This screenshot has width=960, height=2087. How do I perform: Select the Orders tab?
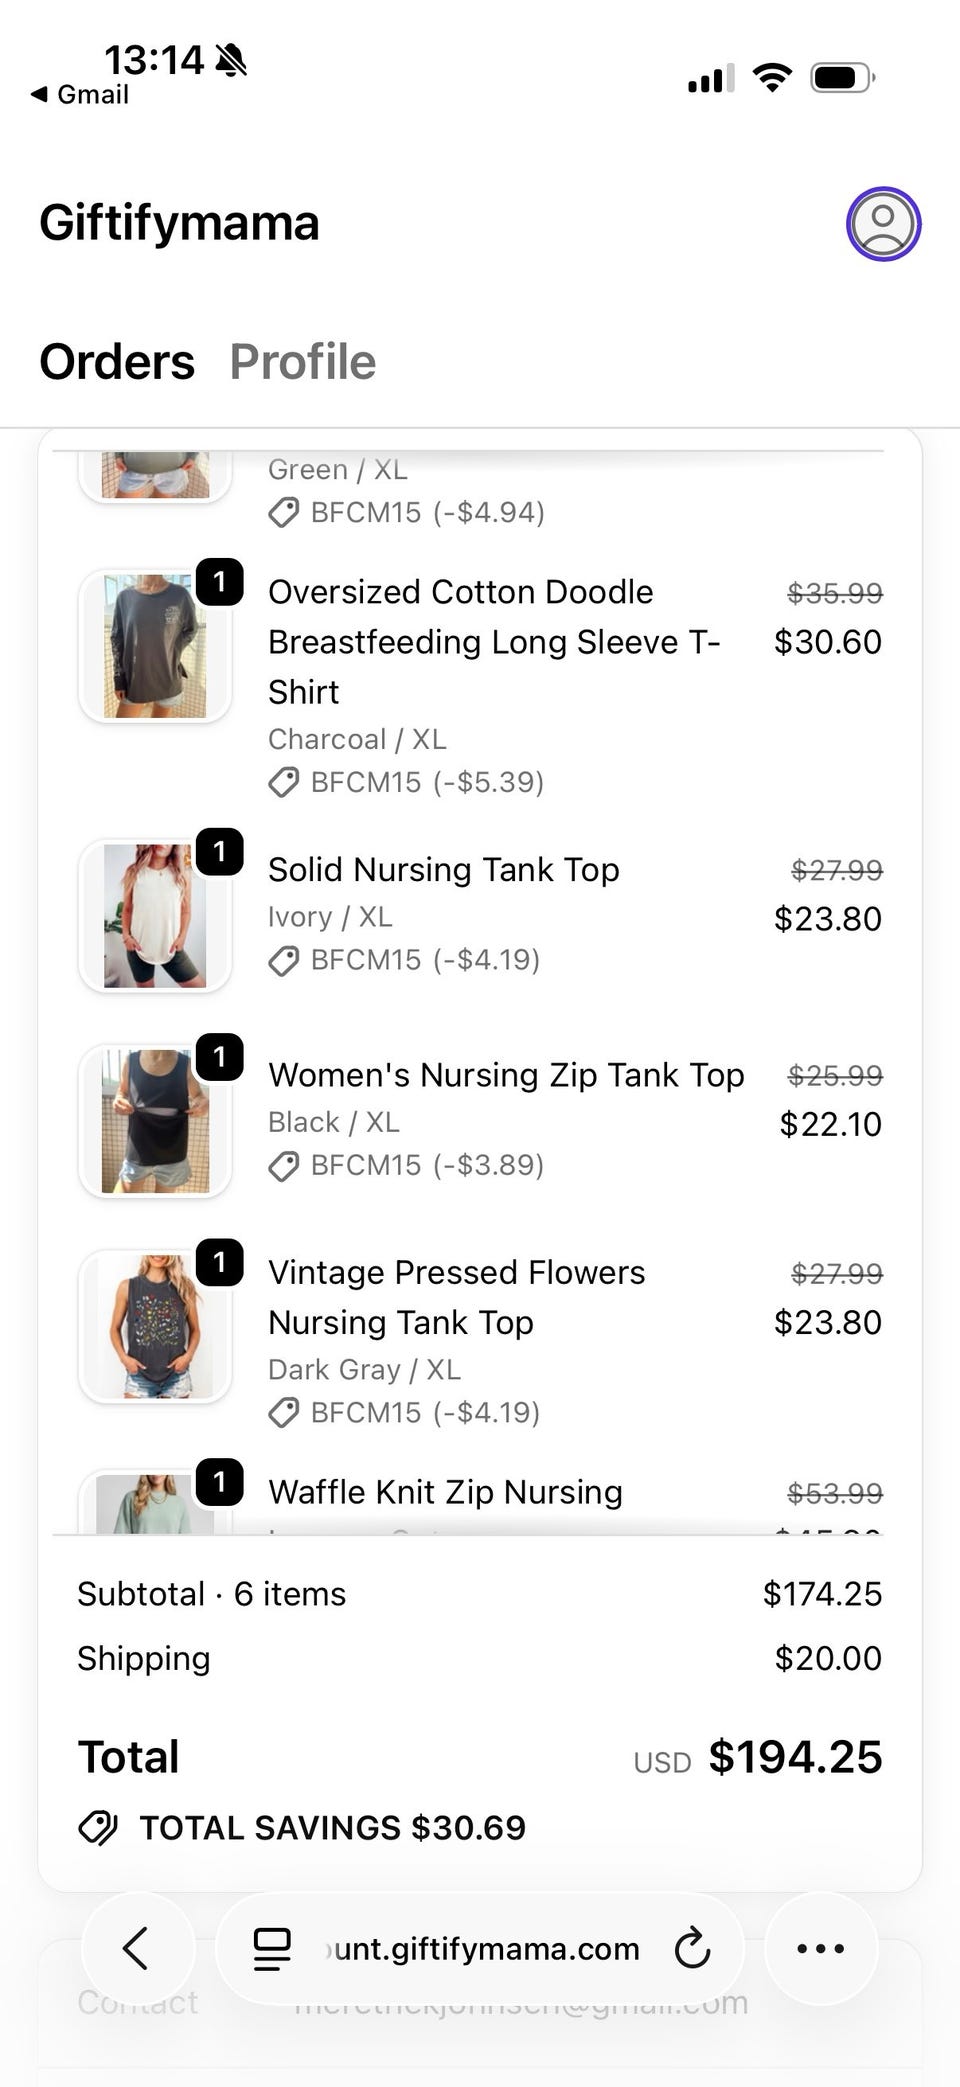coord(117,362)
